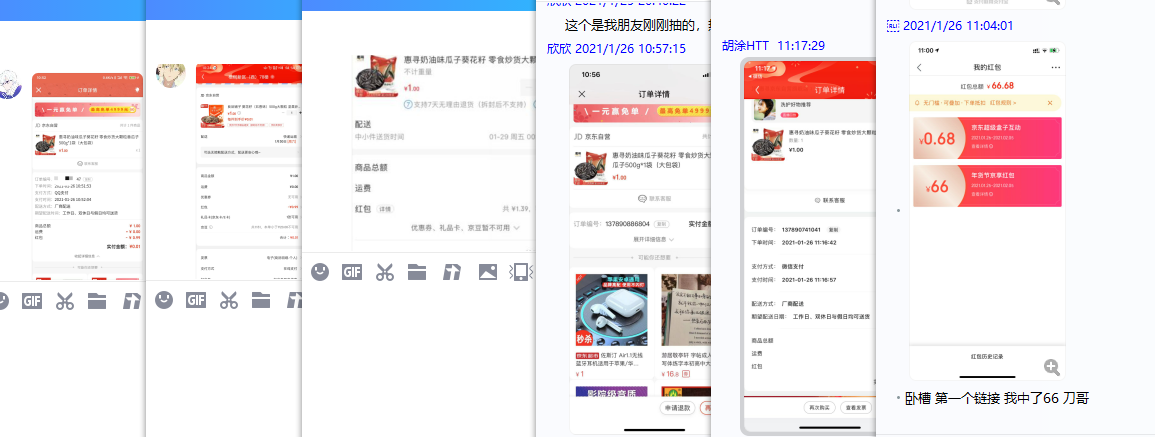Click the GIF icon in leftmost chat toolbar
Screen dimensions: 1155x437
tap(32, 299)
